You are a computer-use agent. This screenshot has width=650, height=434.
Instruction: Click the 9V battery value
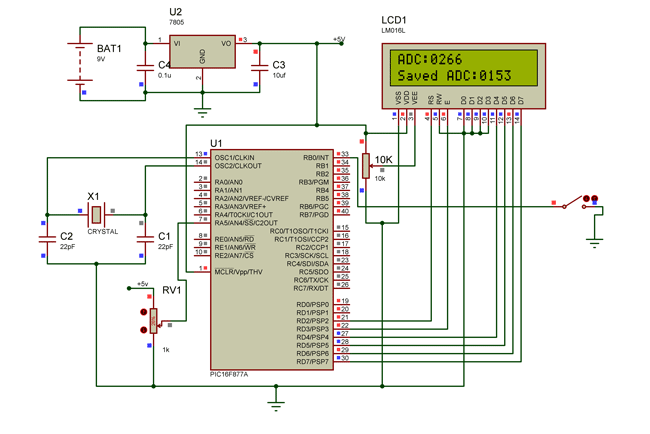(101, 59)
